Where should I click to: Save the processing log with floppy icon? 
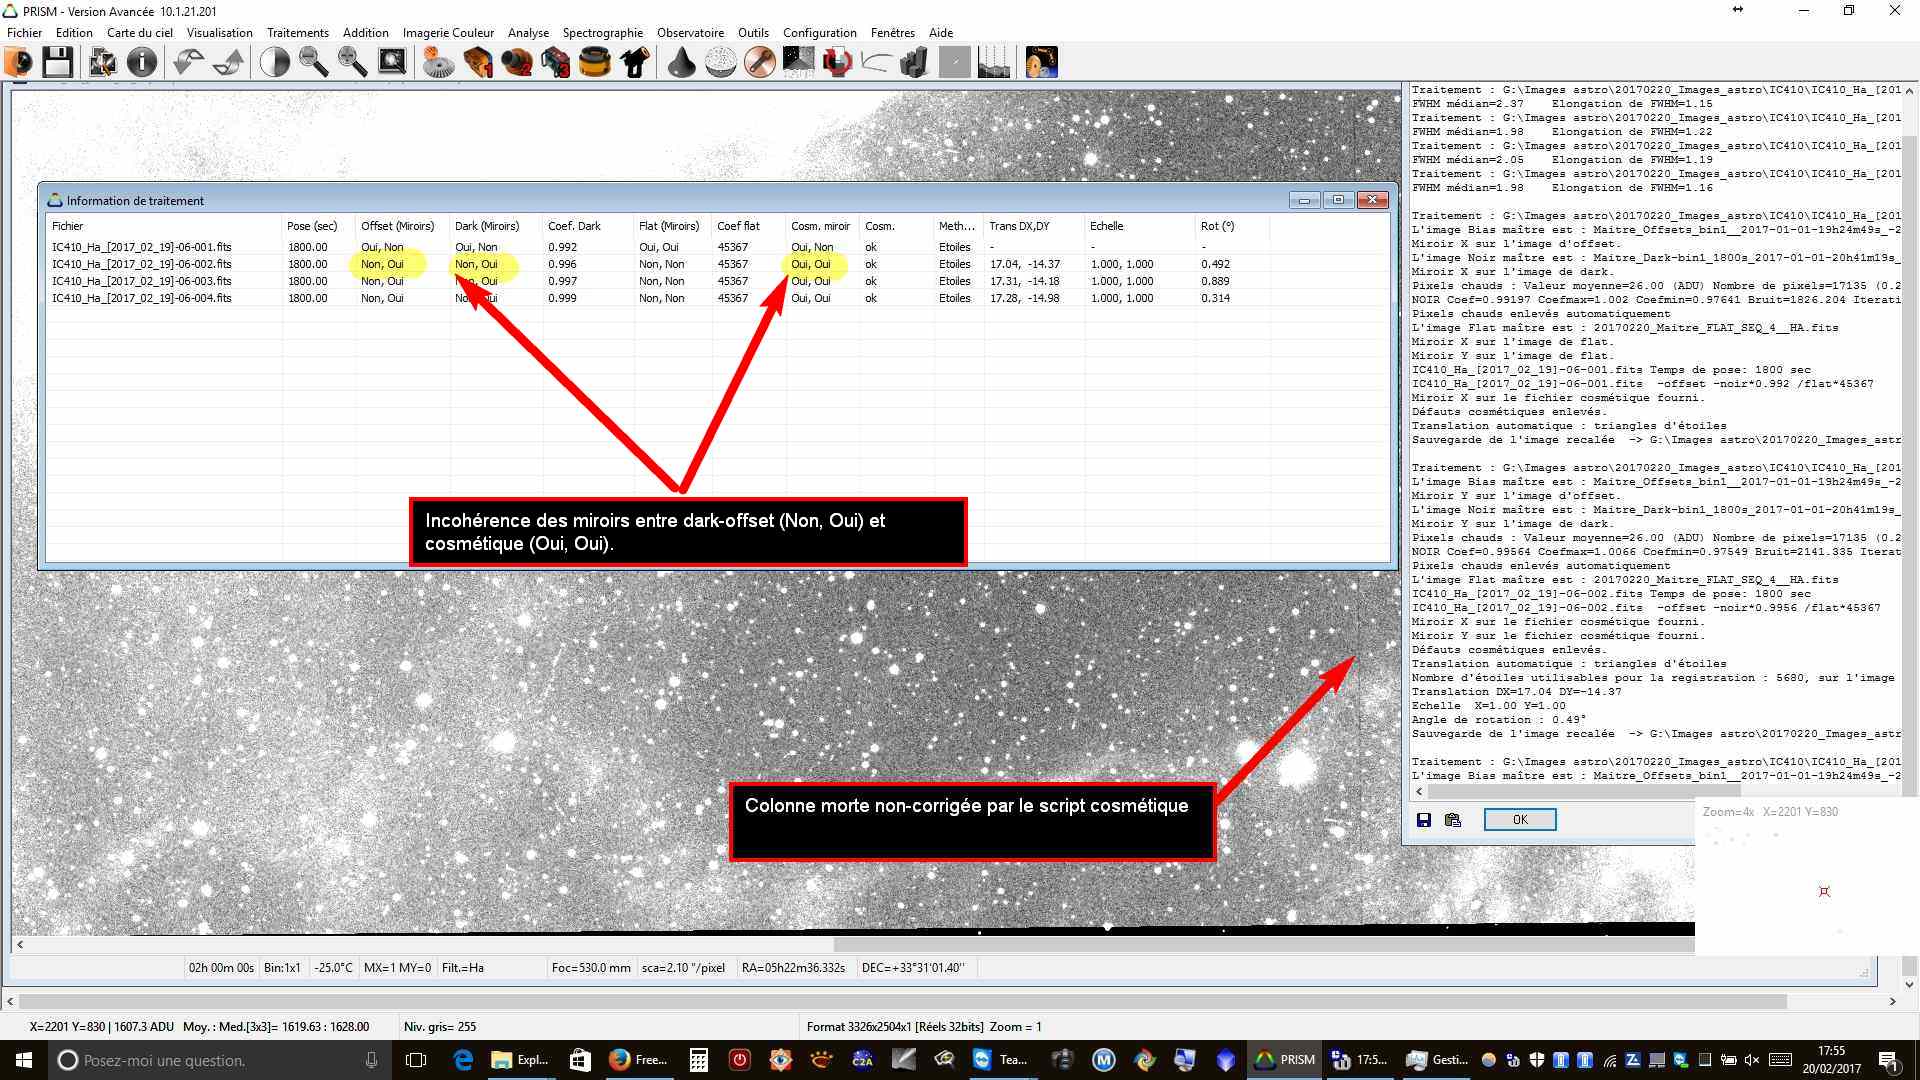[1424, 820]
